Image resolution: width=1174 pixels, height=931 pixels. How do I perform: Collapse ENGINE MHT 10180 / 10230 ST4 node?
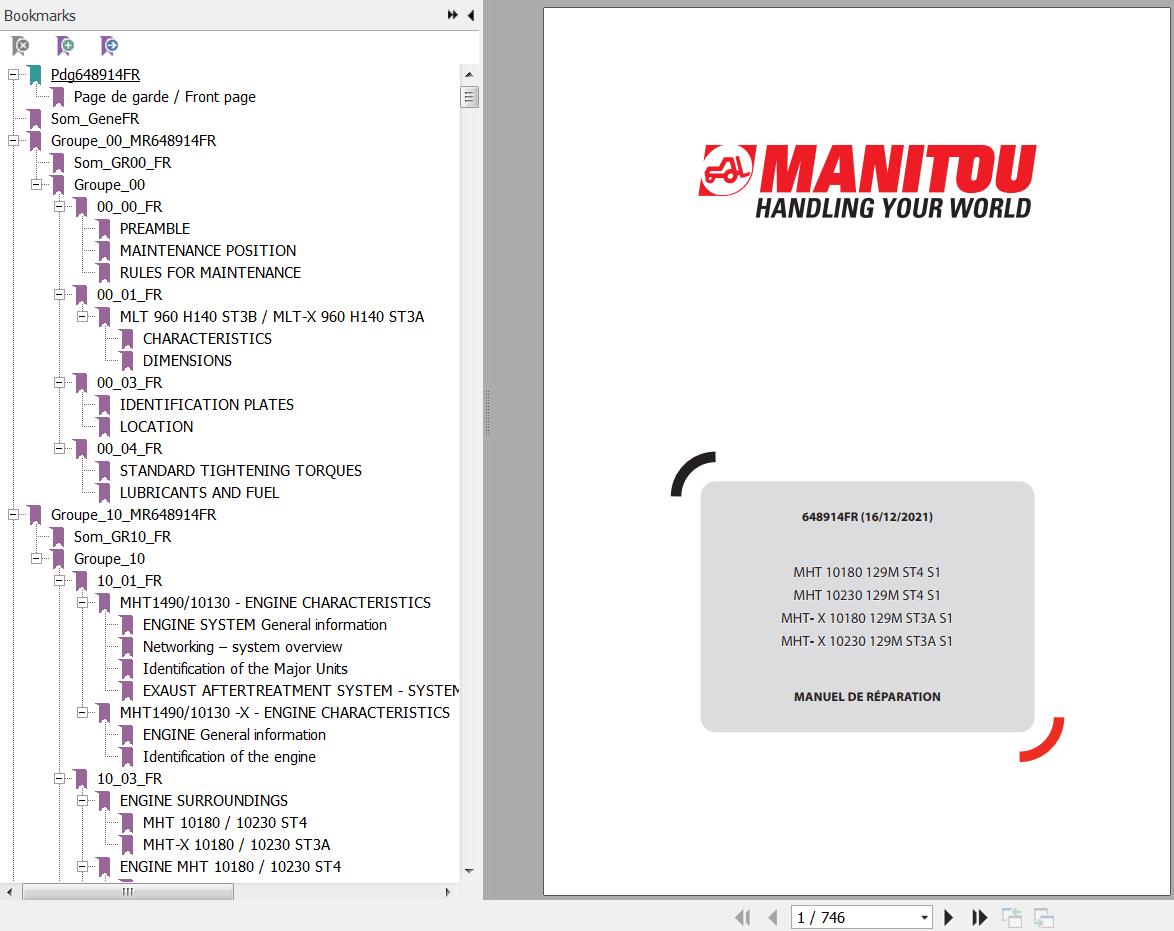pos(82,867)
